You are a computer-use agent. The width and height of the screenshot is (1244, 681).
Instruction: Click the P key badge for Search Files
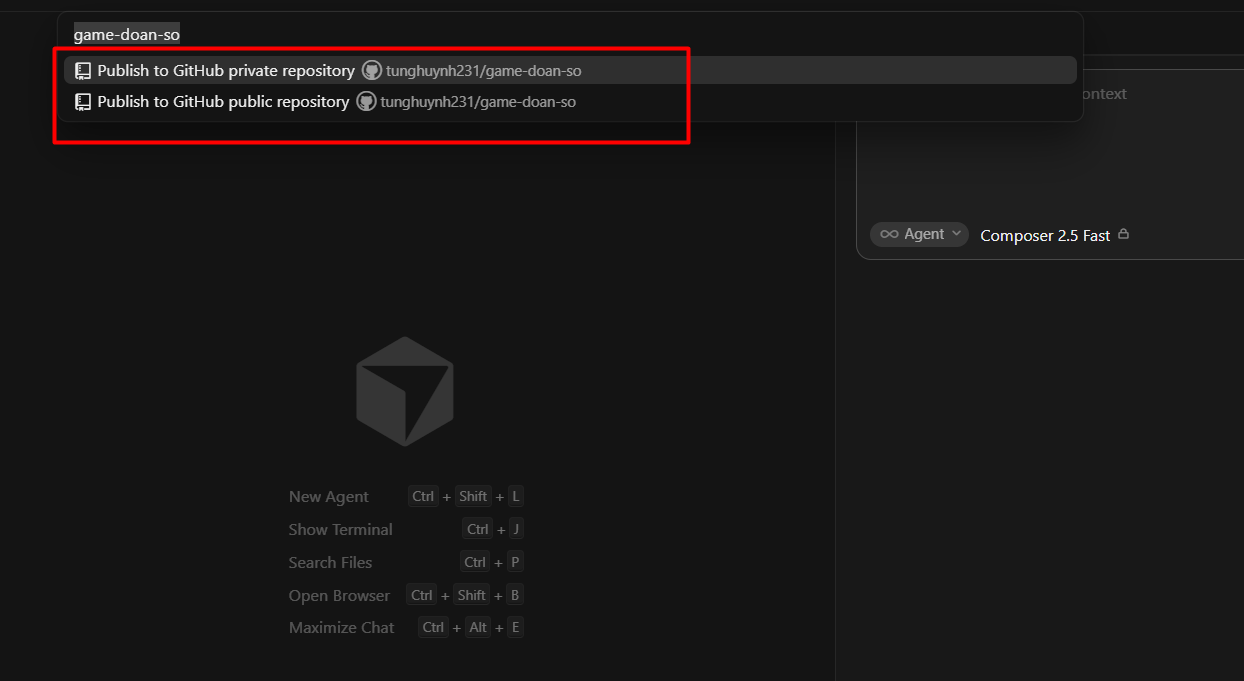point(515,562)
